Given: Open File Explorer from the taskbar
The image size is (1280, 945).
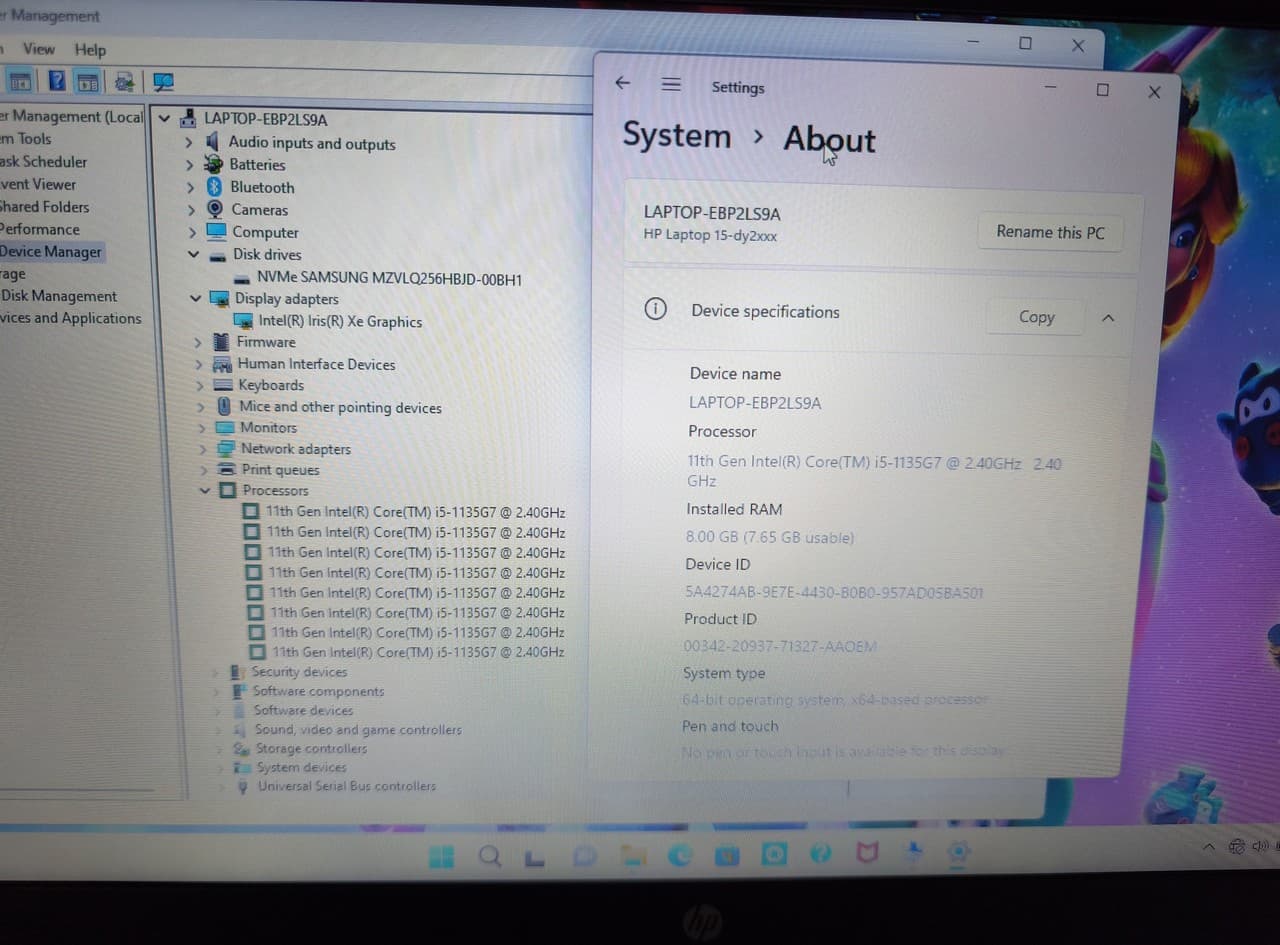Looking at the screenshot, I should 632,856.
